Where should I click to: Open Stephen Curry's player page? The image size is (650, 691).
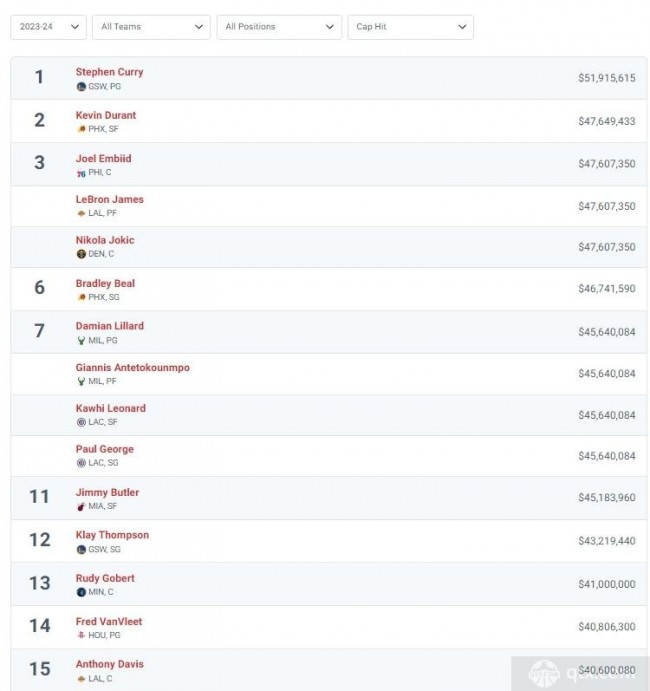(109, 72)
